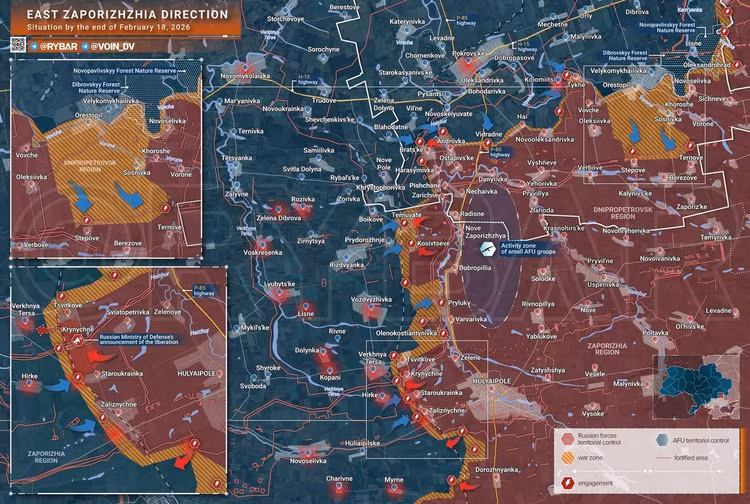Click the Telegram icon beside @RYBAR

tap(35, 47)
